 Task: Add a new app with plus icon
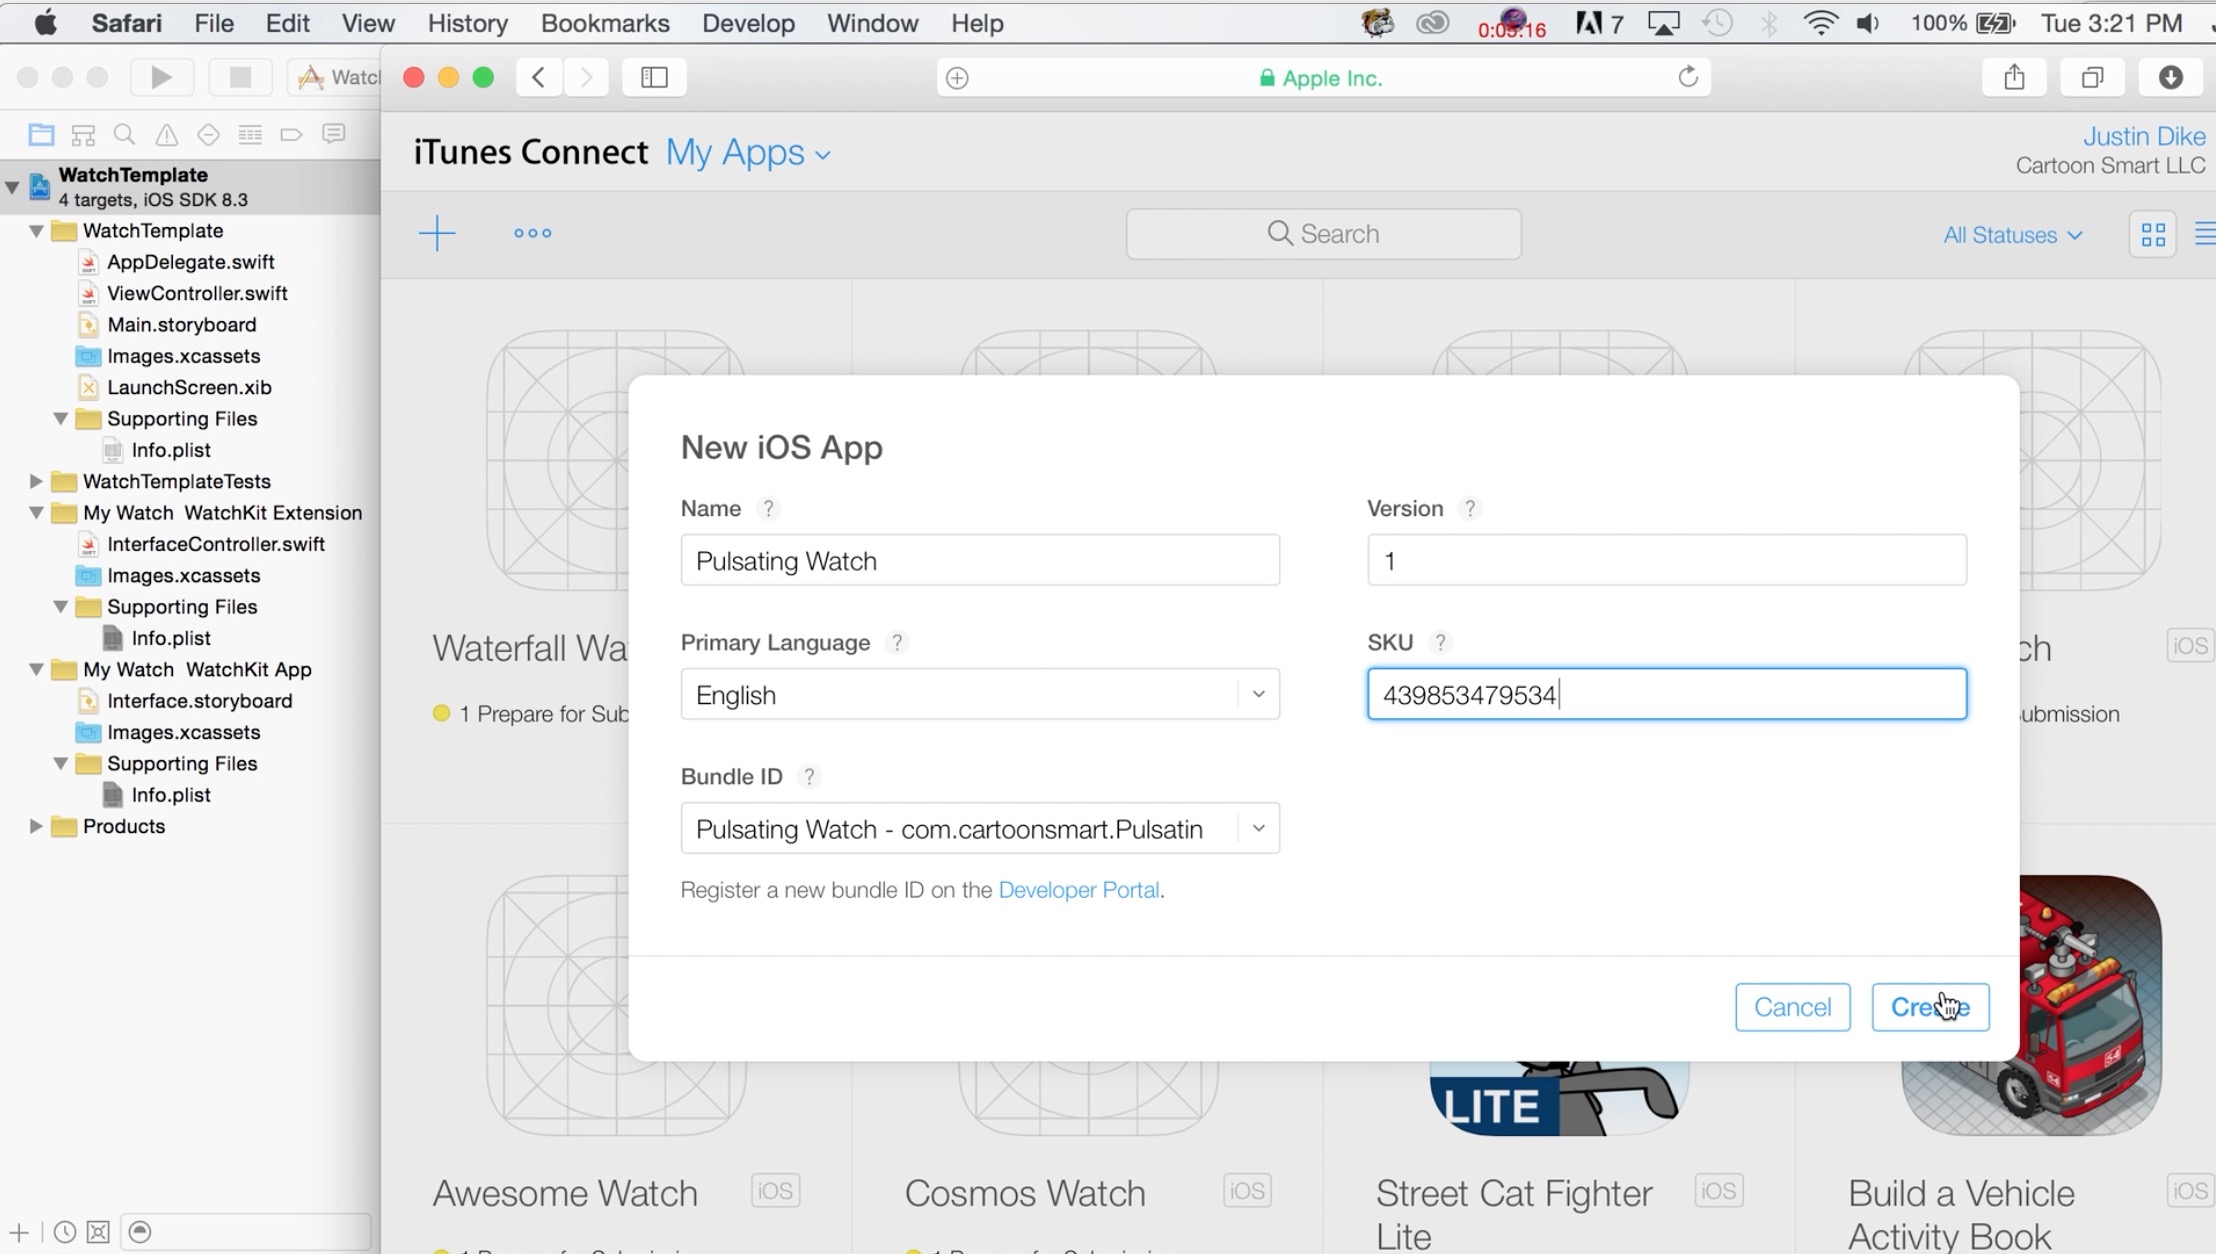437,233
